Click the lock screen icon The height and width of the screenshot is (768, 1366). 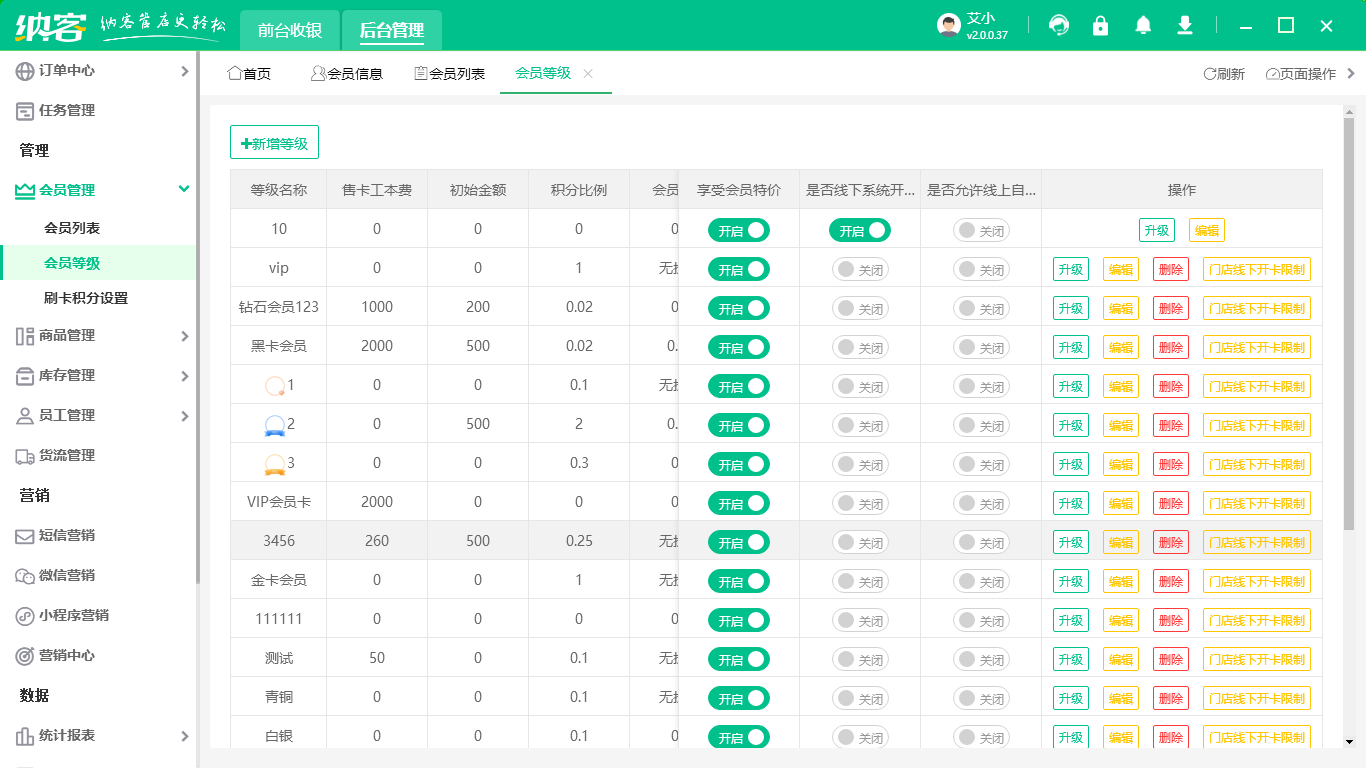(x=1101, y=26)
